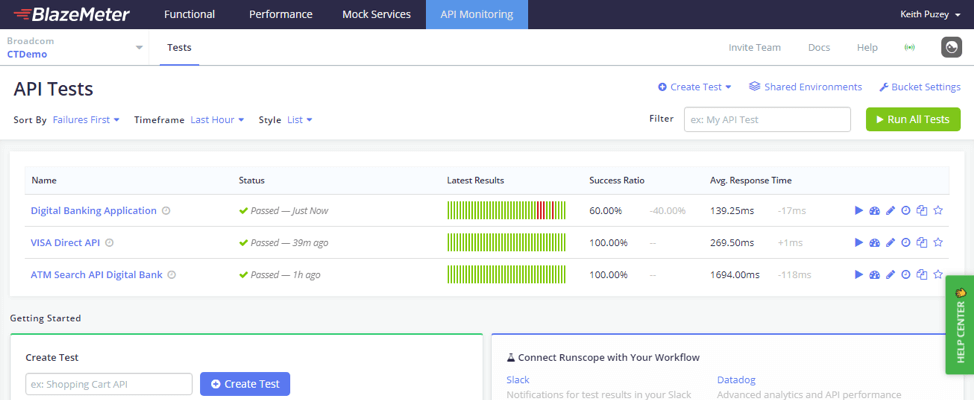Open schedule clock for ATM Search API
The image size is (974, 400).
coord(906,275)
